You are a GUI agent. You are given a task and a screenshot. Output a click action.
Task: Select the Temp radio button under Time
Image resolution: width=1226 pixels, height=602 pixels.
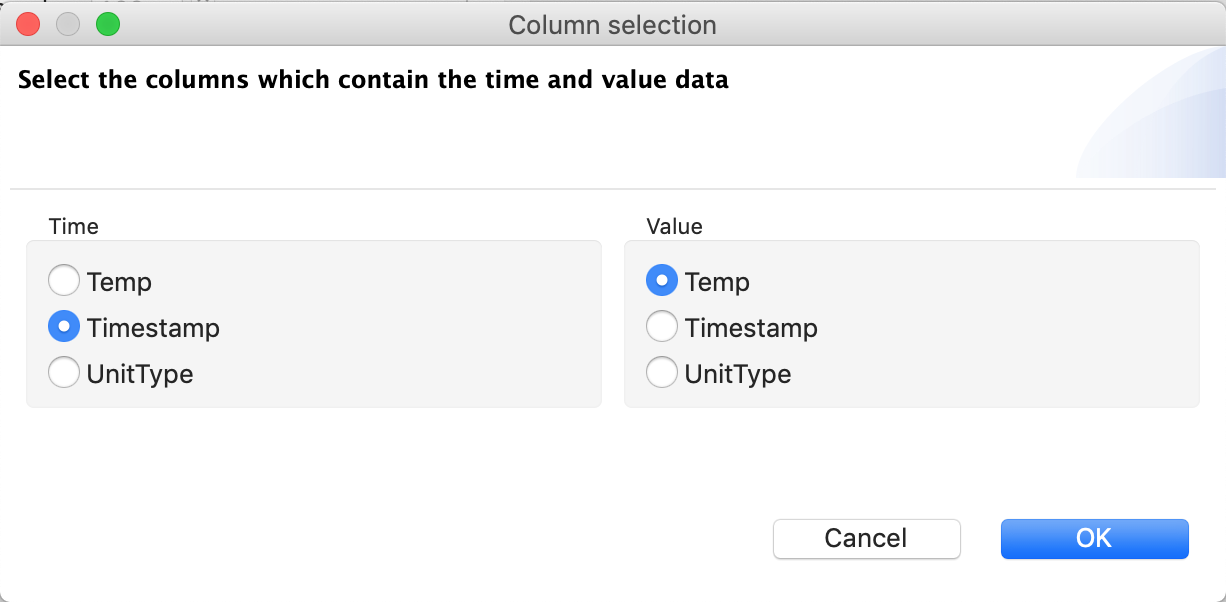tap(64, 282)
